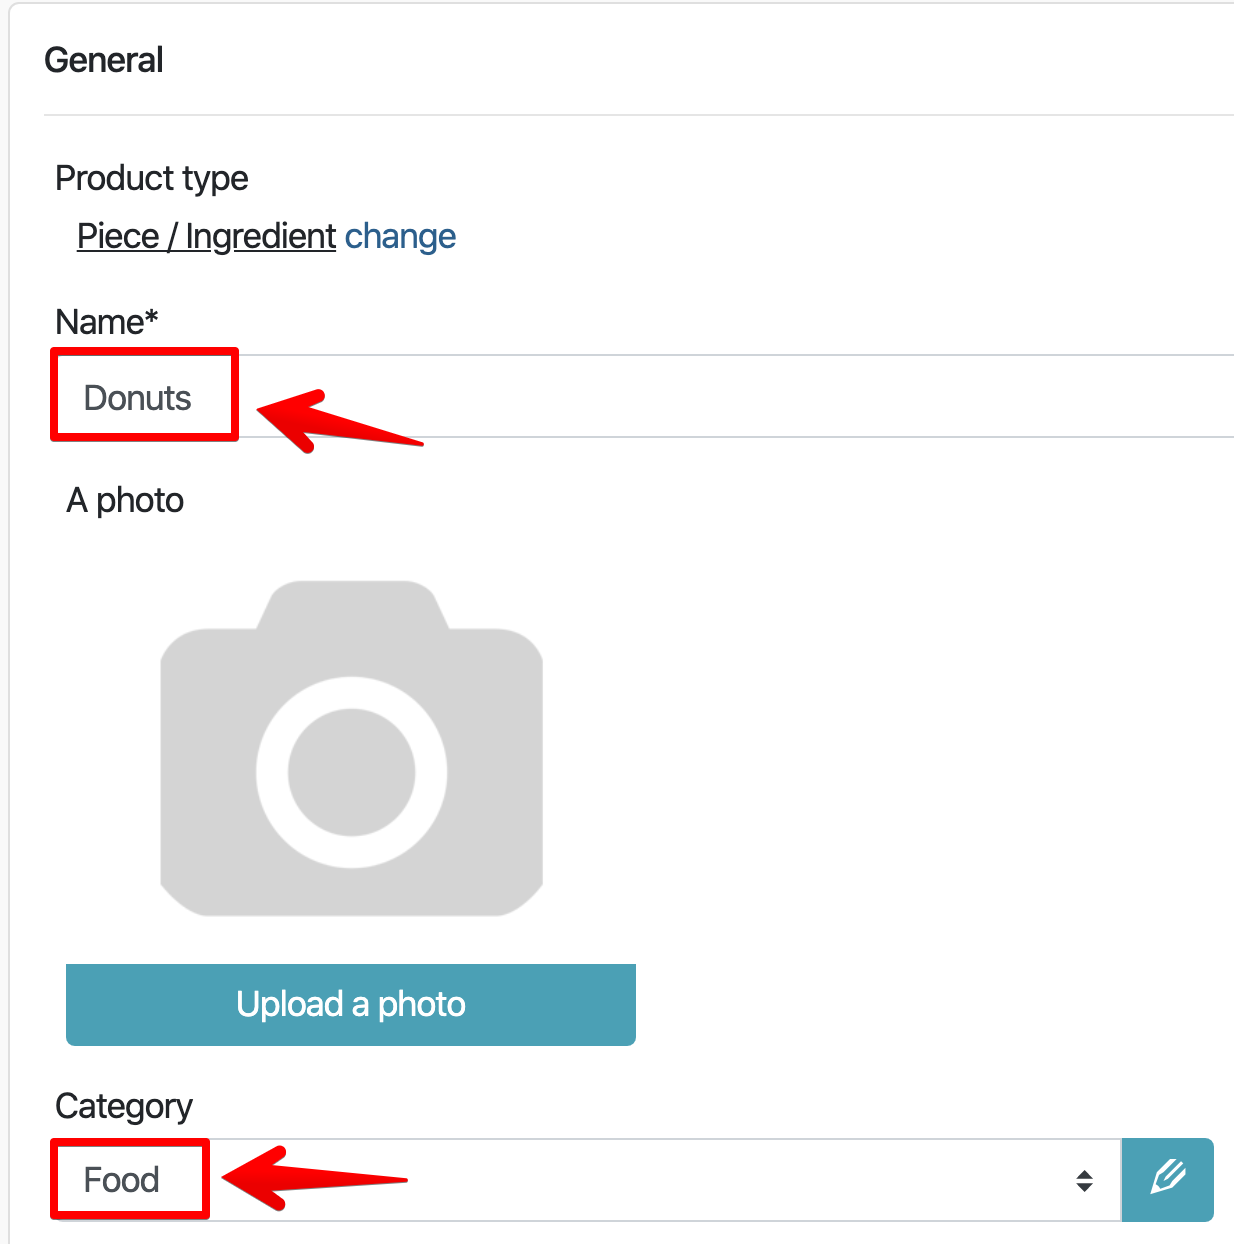Click the pencil edit icon beside Category
Image resolution: width=1234 pixels, height=1244 pixels.
click(1167, 1179)
